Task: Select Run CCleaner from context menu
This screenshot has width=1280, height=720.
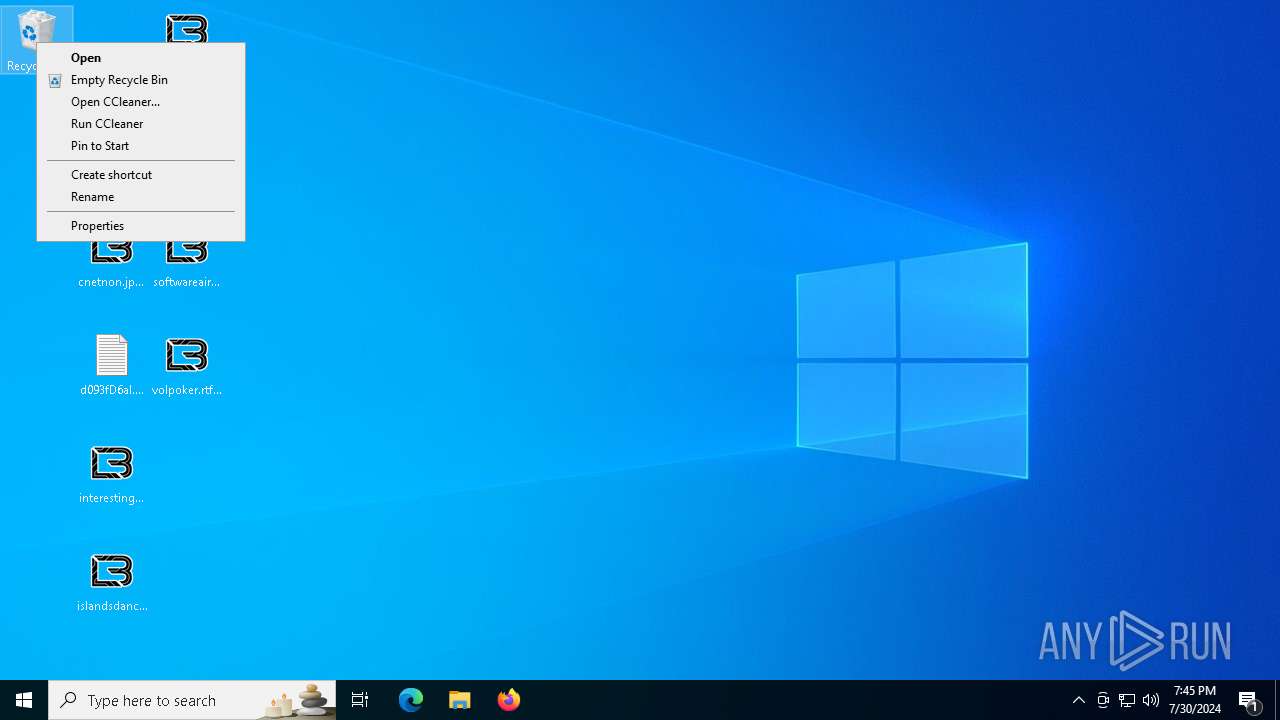Action: [141, 124]
